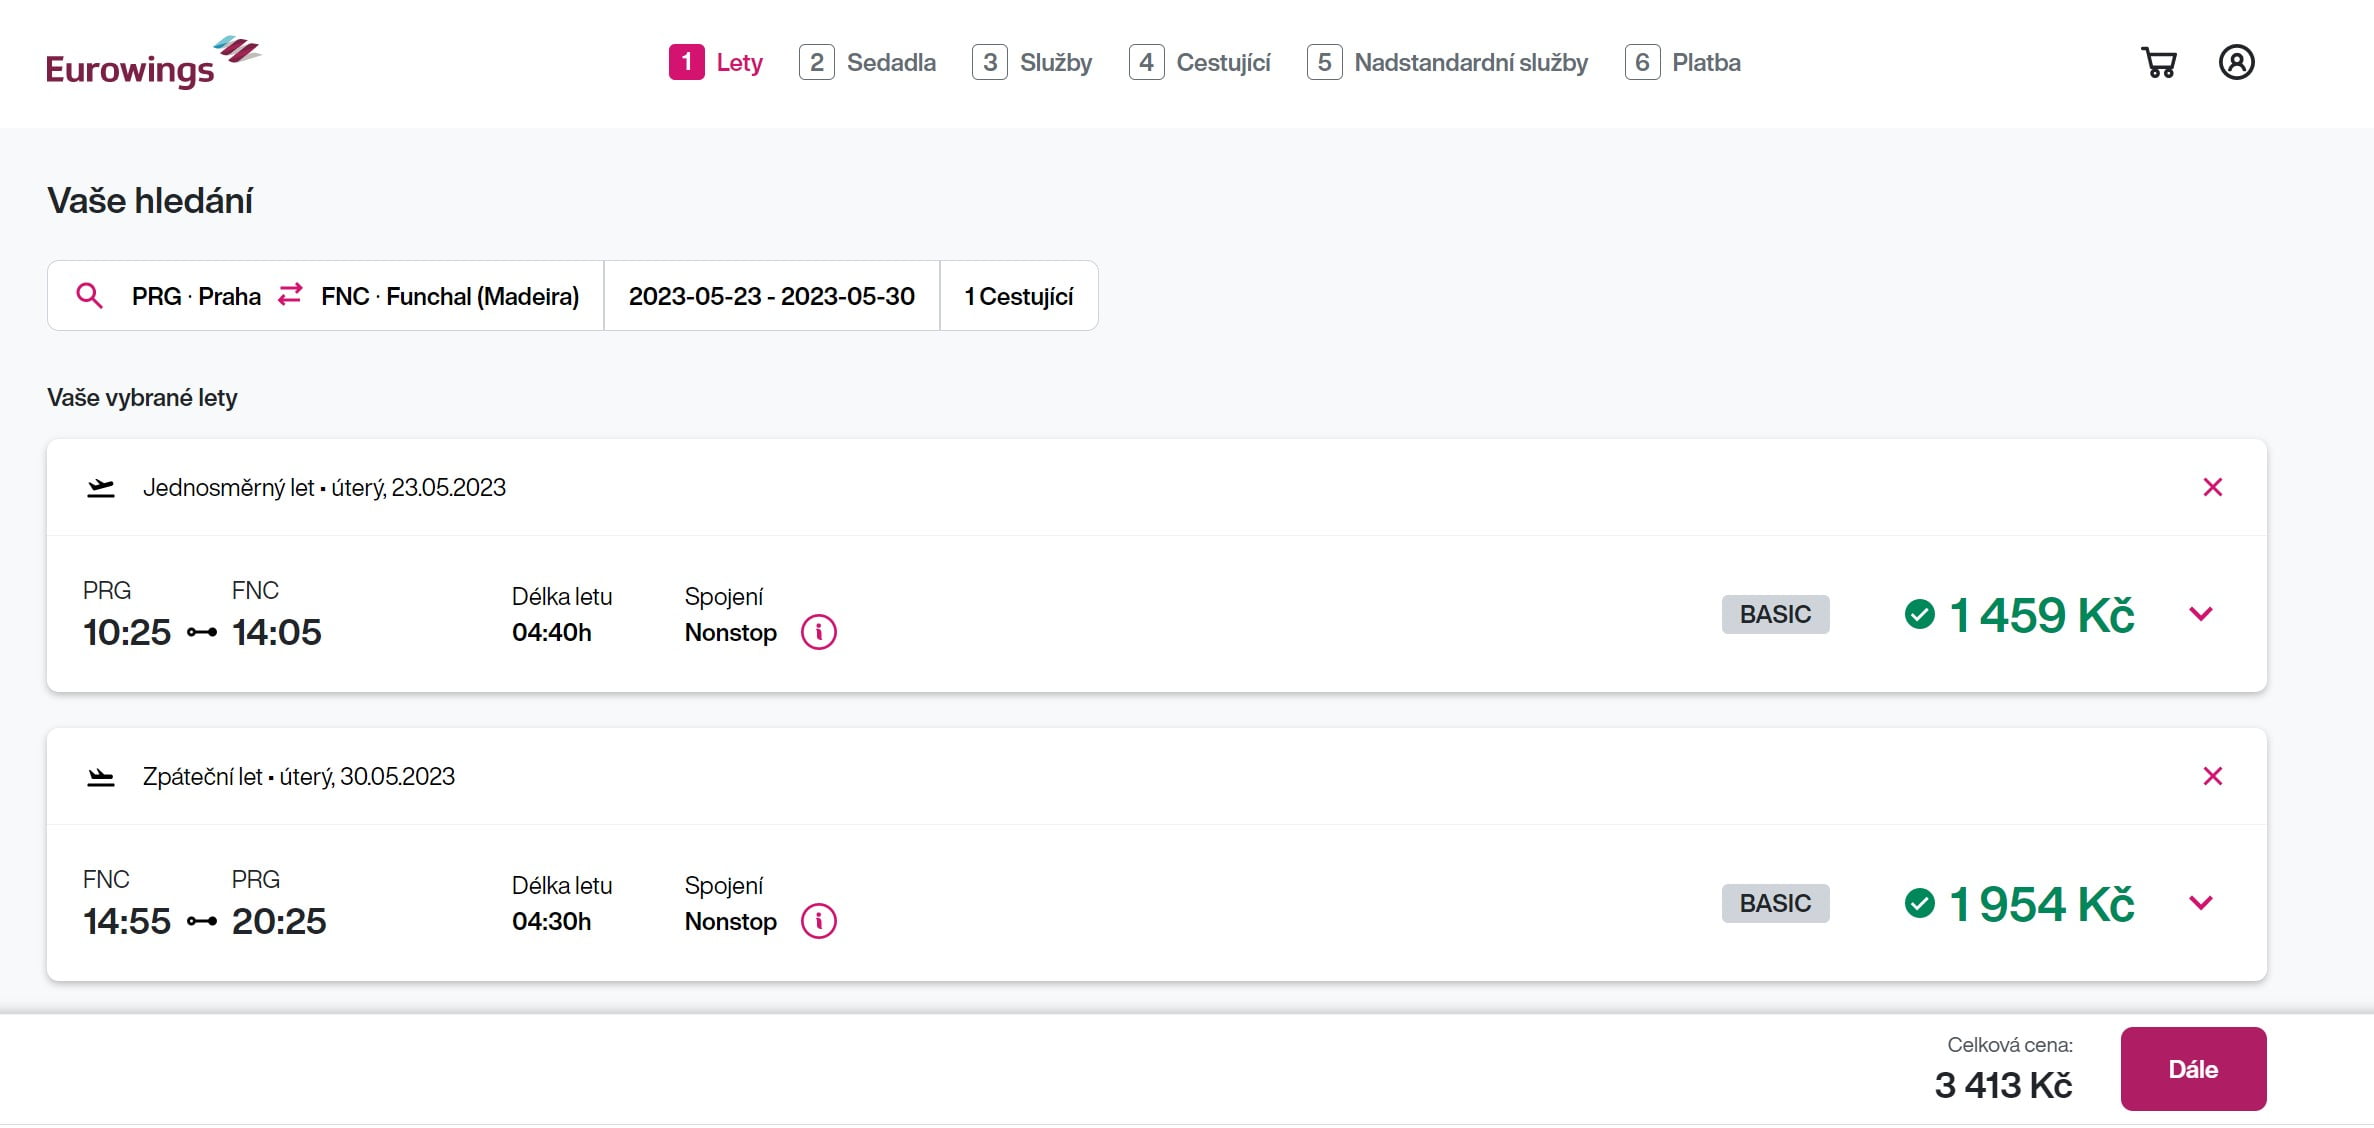2374x1128 pixels.
Task: Swap origin and destination arrows icon
Action: (290, 295)
